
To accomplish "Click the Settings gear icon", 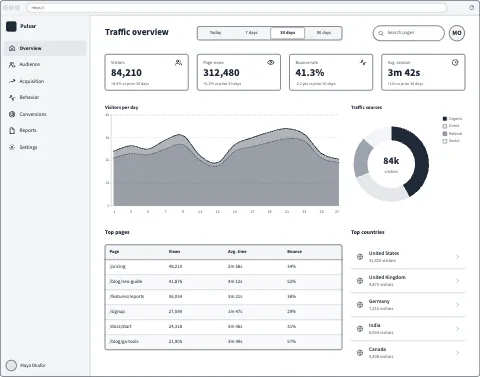I will [x=12, y=147].
